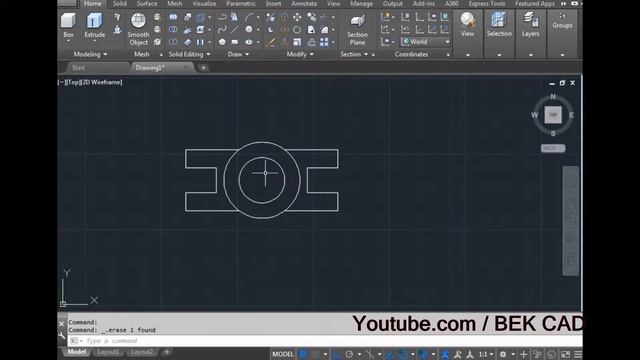Select the Polygon tool in Draw panel

click(222, 42)
